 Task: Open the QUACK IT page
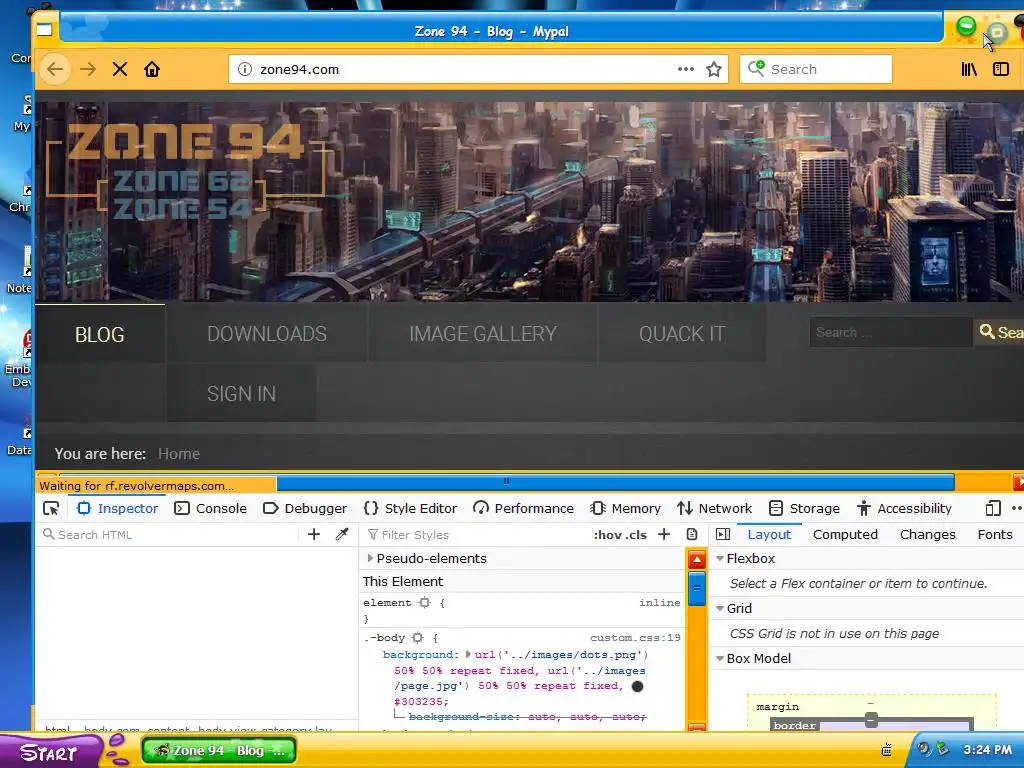tap(682, 334)
